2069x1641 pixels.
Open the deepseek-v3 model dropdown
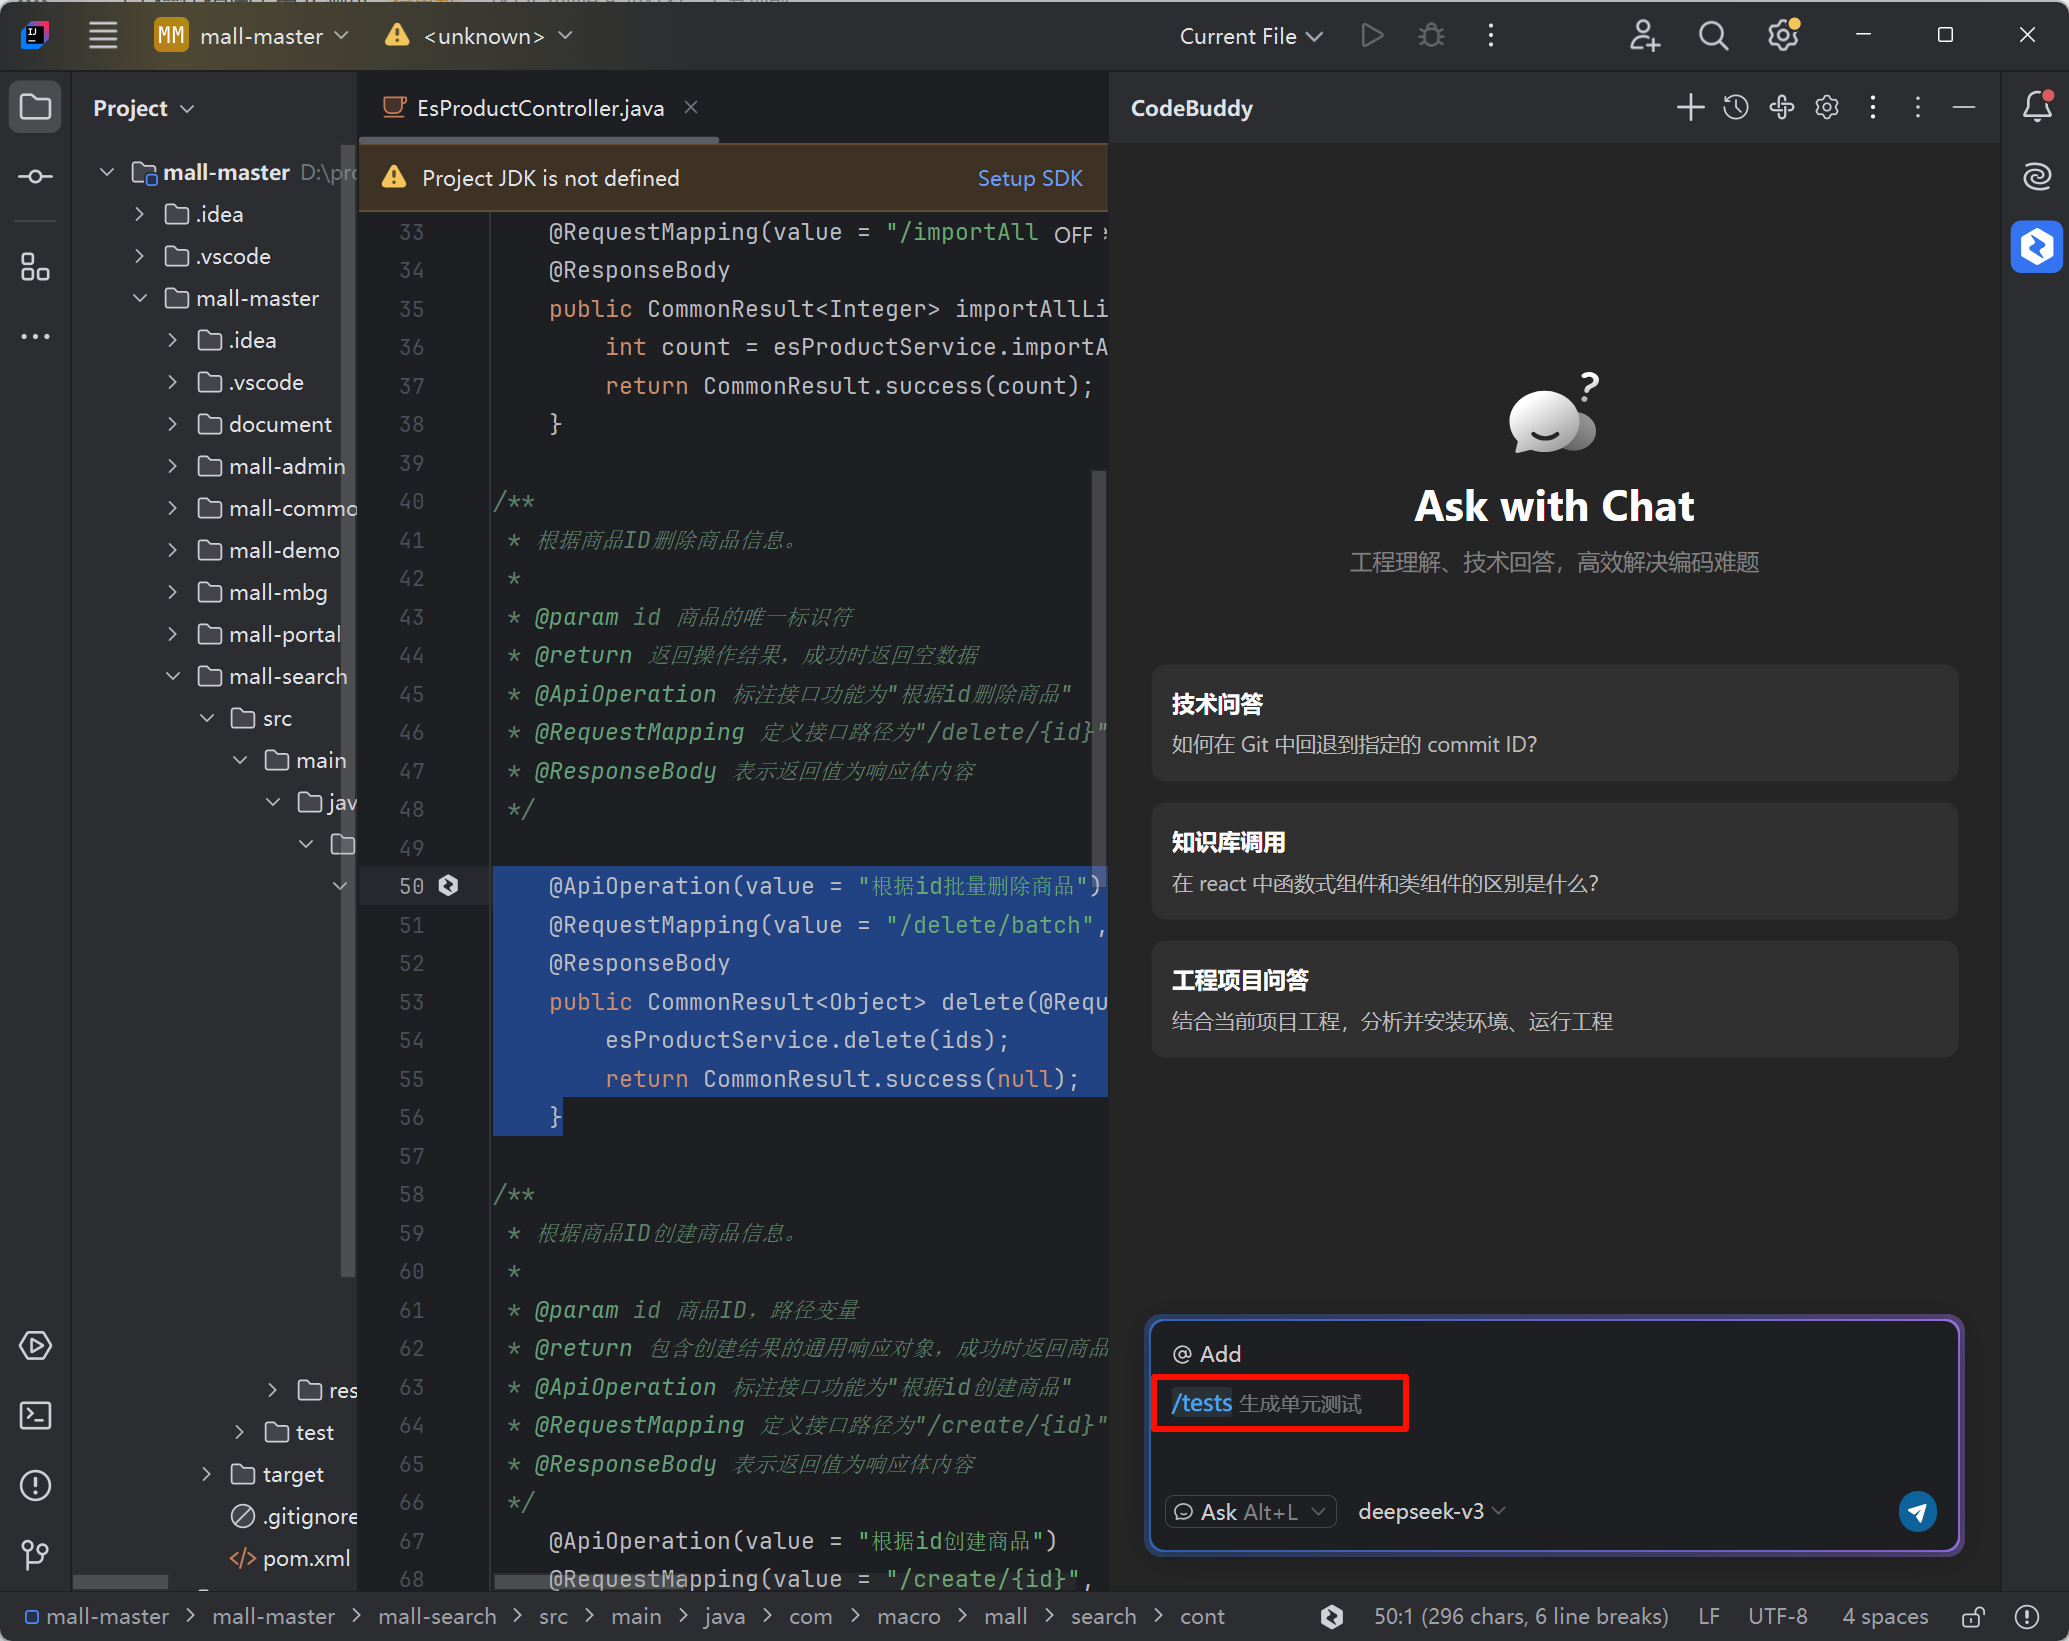tap(1431, 1511)
